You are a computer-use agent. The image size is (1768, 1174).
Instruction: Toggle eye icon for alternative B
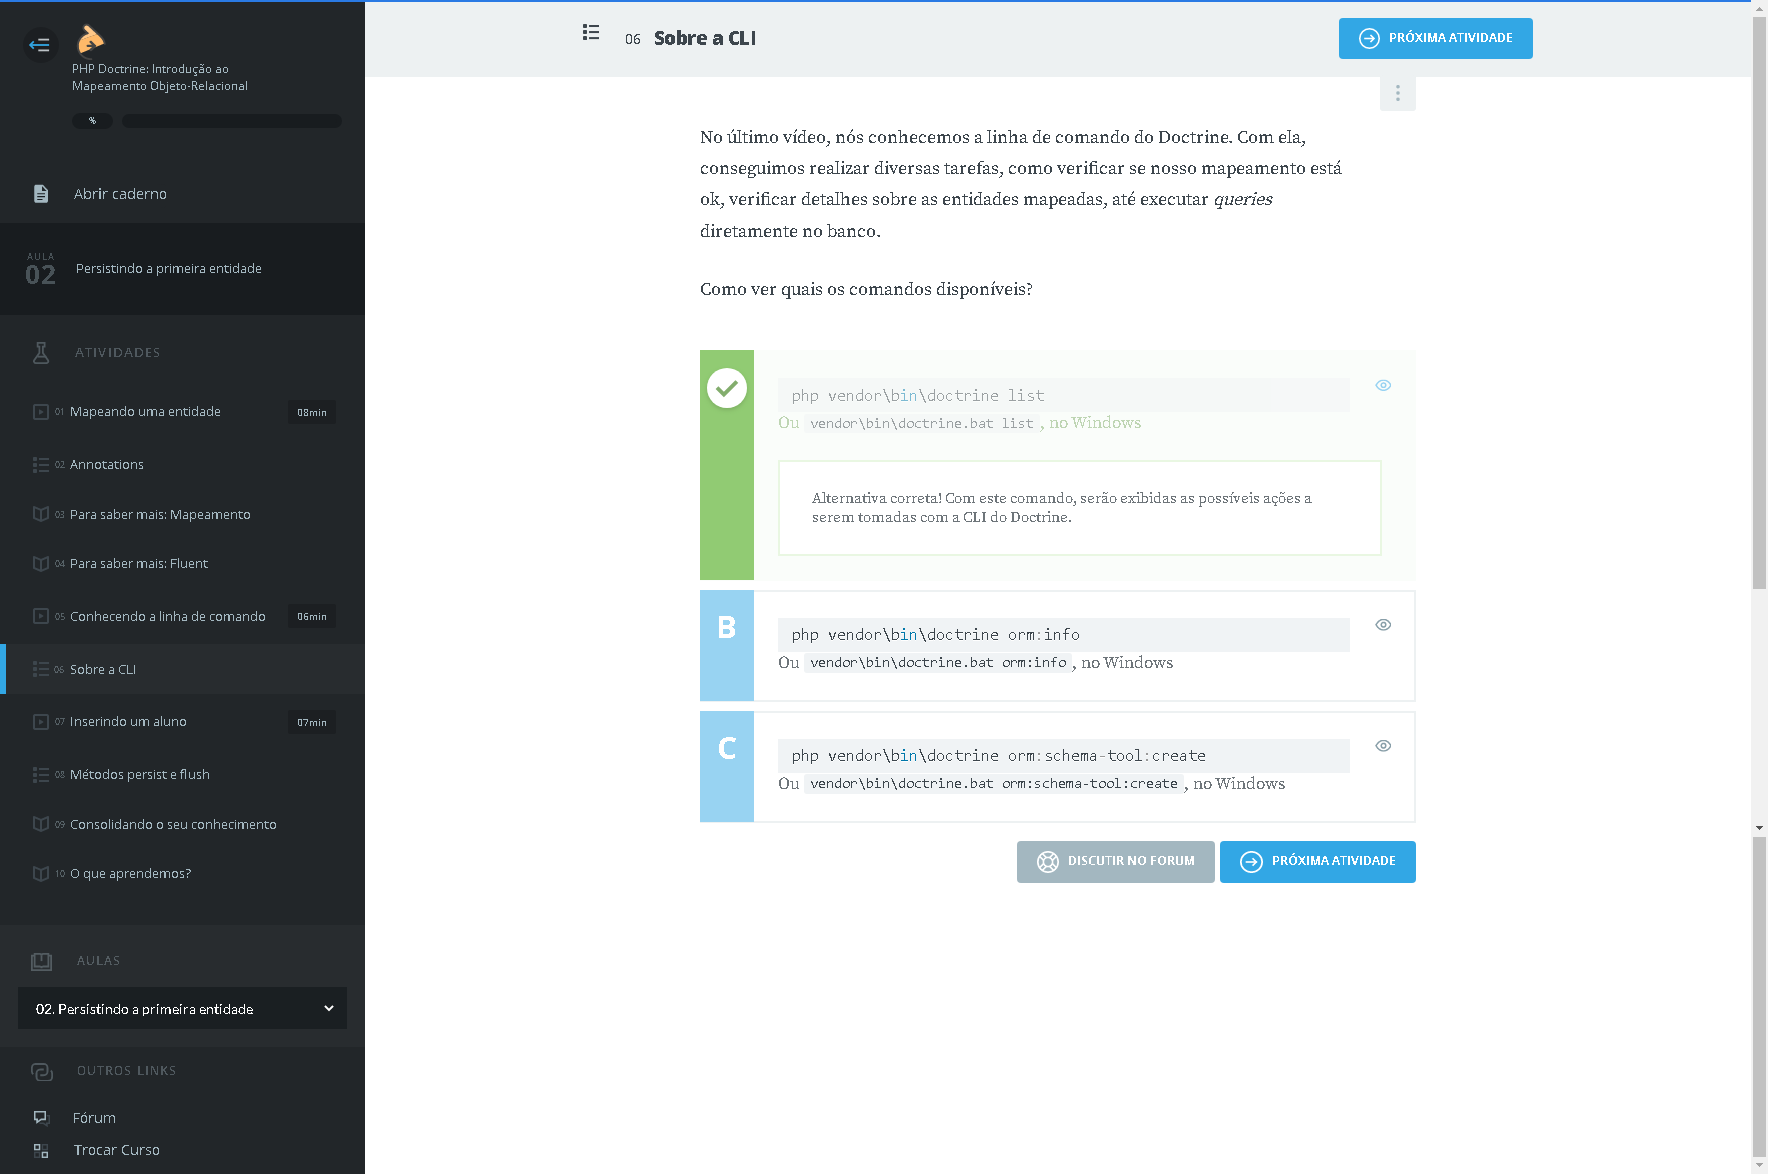(1383, 625)
